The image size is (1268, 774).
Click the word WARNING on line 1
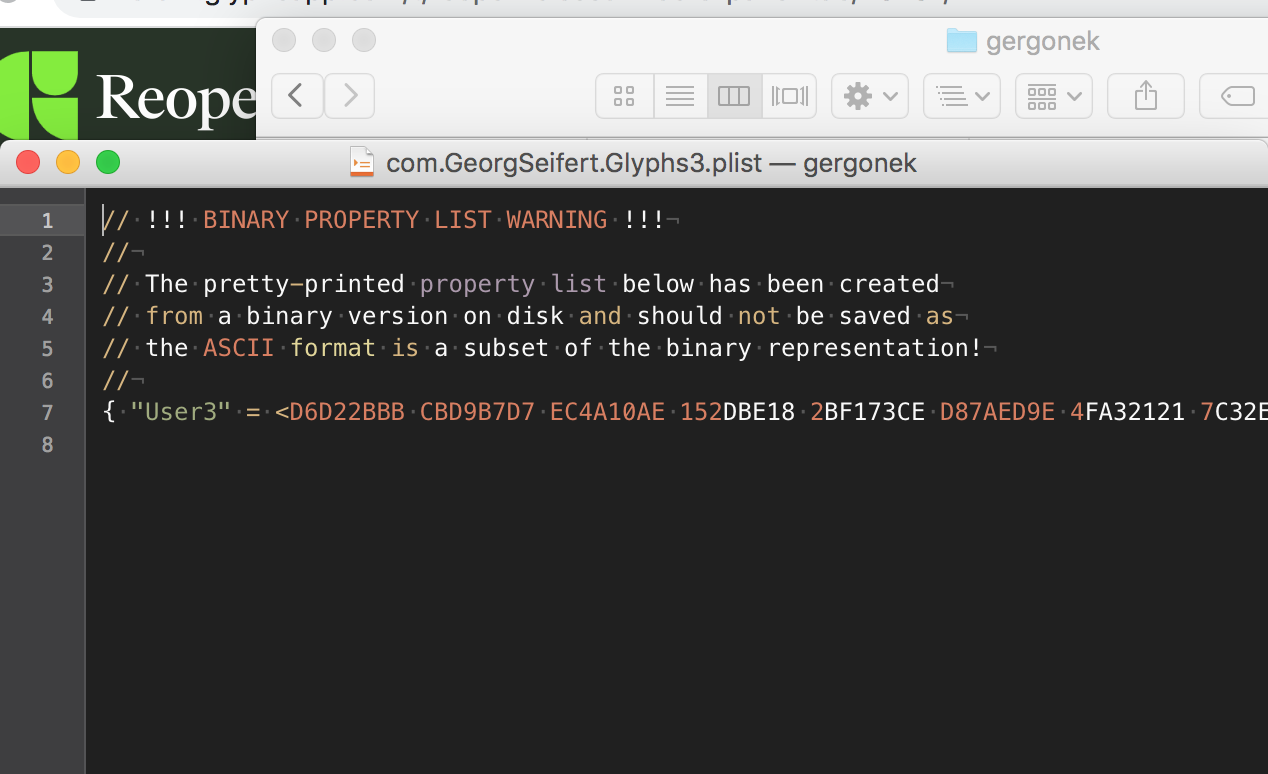(x=556, y=220)
